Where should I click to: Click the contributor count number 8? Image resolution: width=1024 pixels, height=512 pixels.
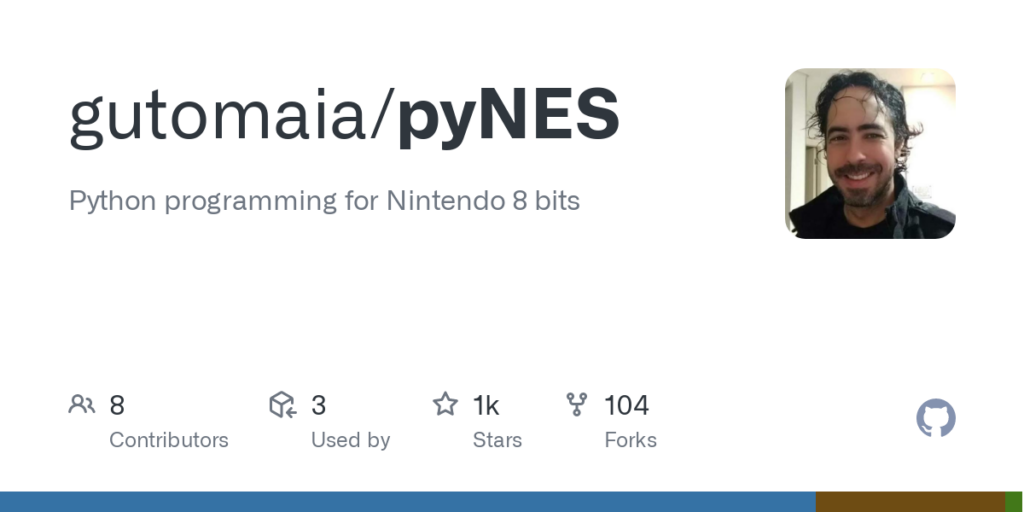coord(117,405)
